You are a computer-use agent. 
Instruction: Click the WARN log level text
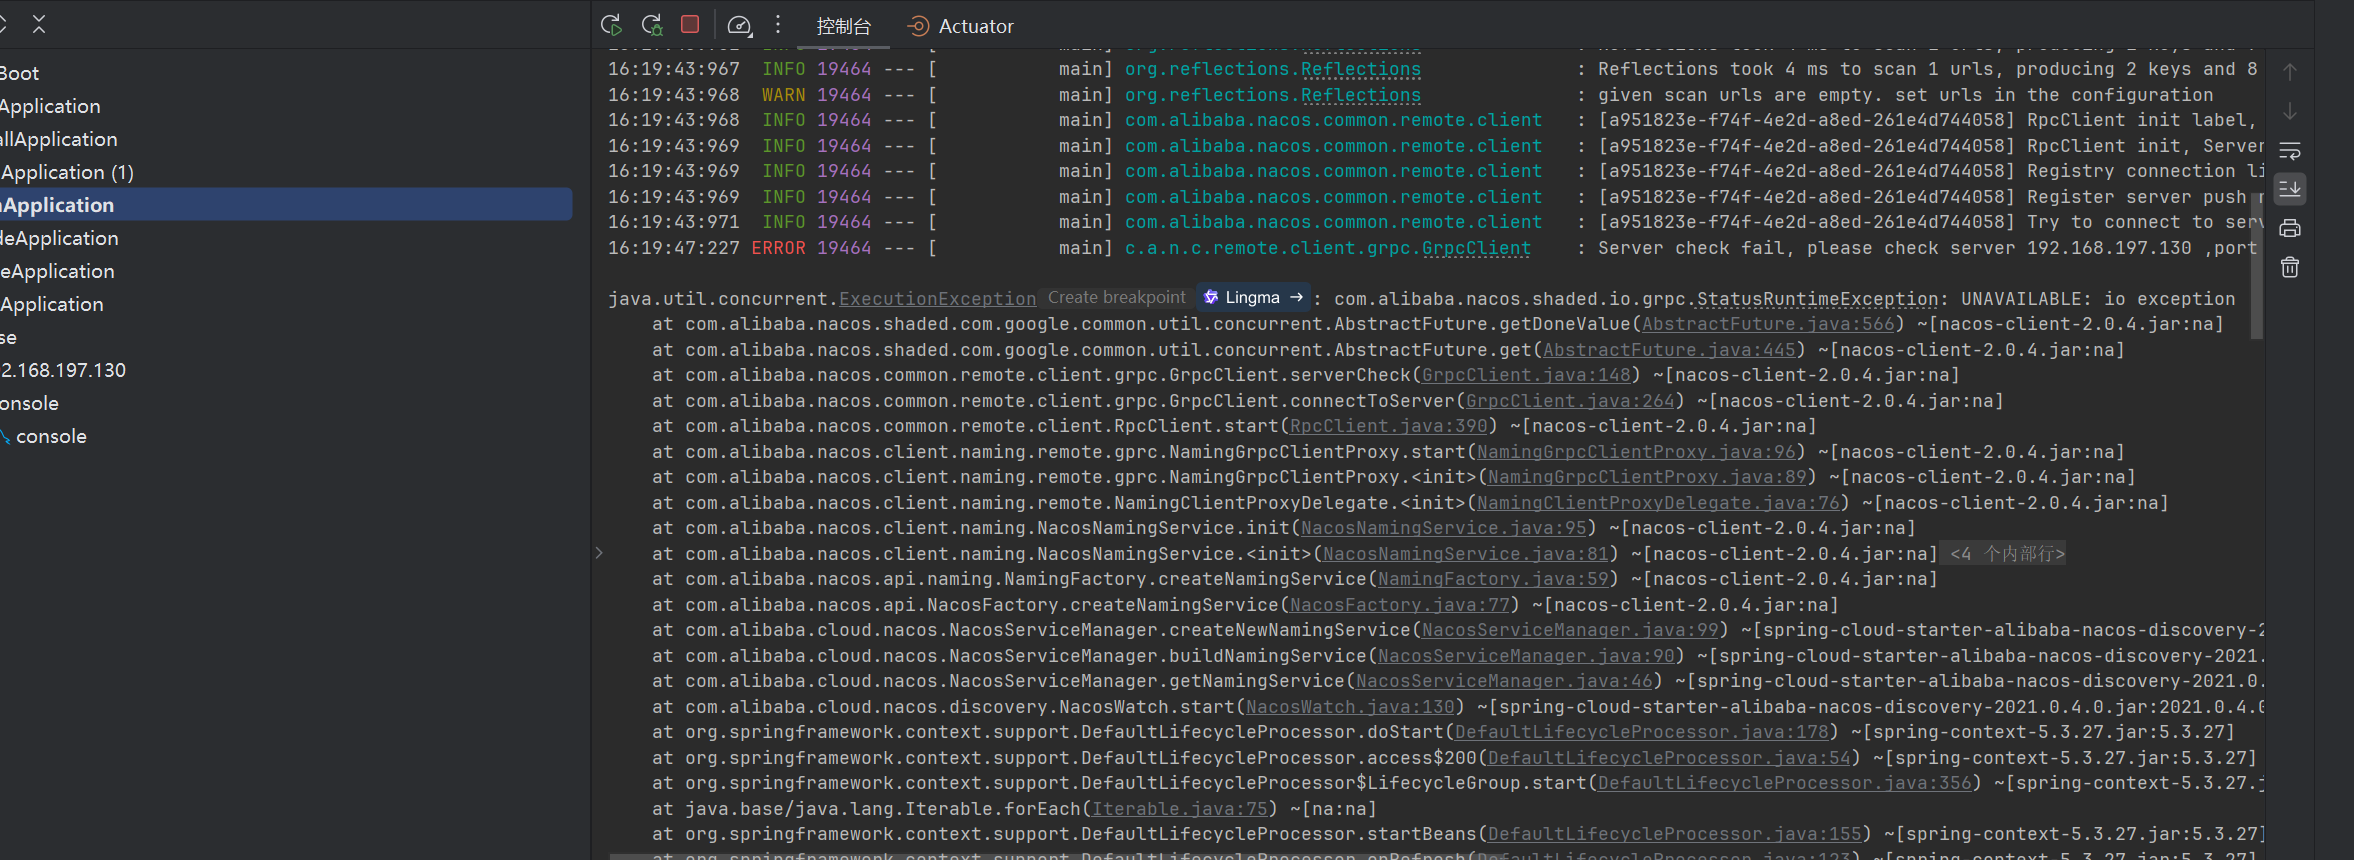pyautogui.click(x=783, y=95)
